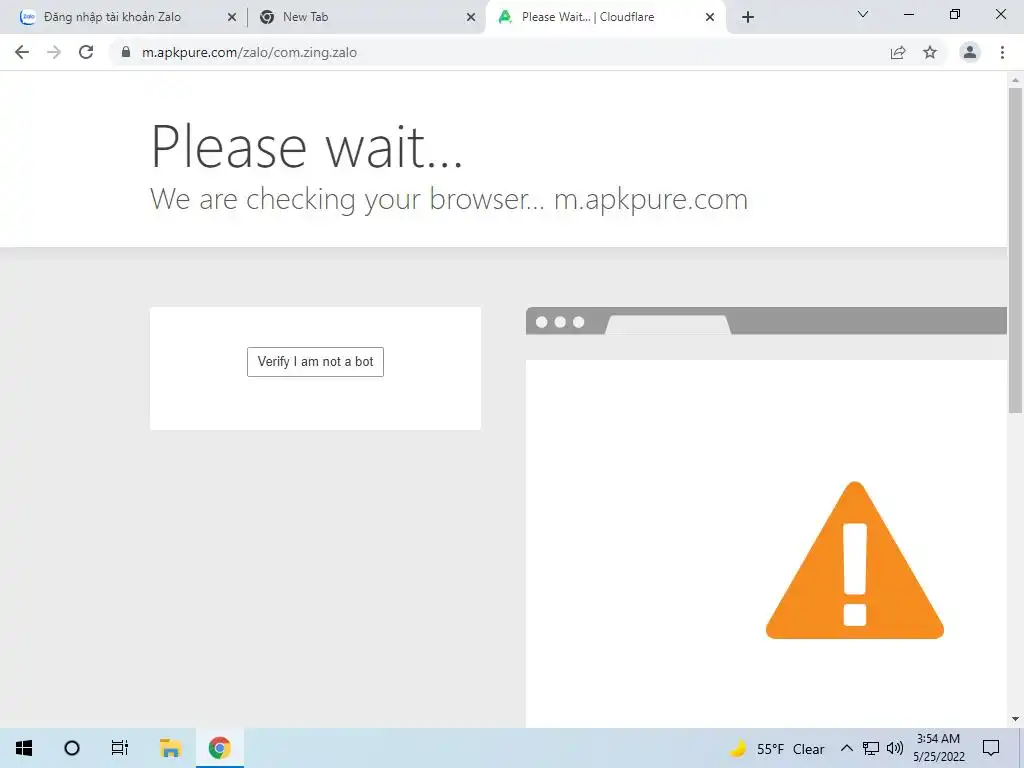
Task: Click the Chrome icon in the taskbar
Action: click(219, 748)
